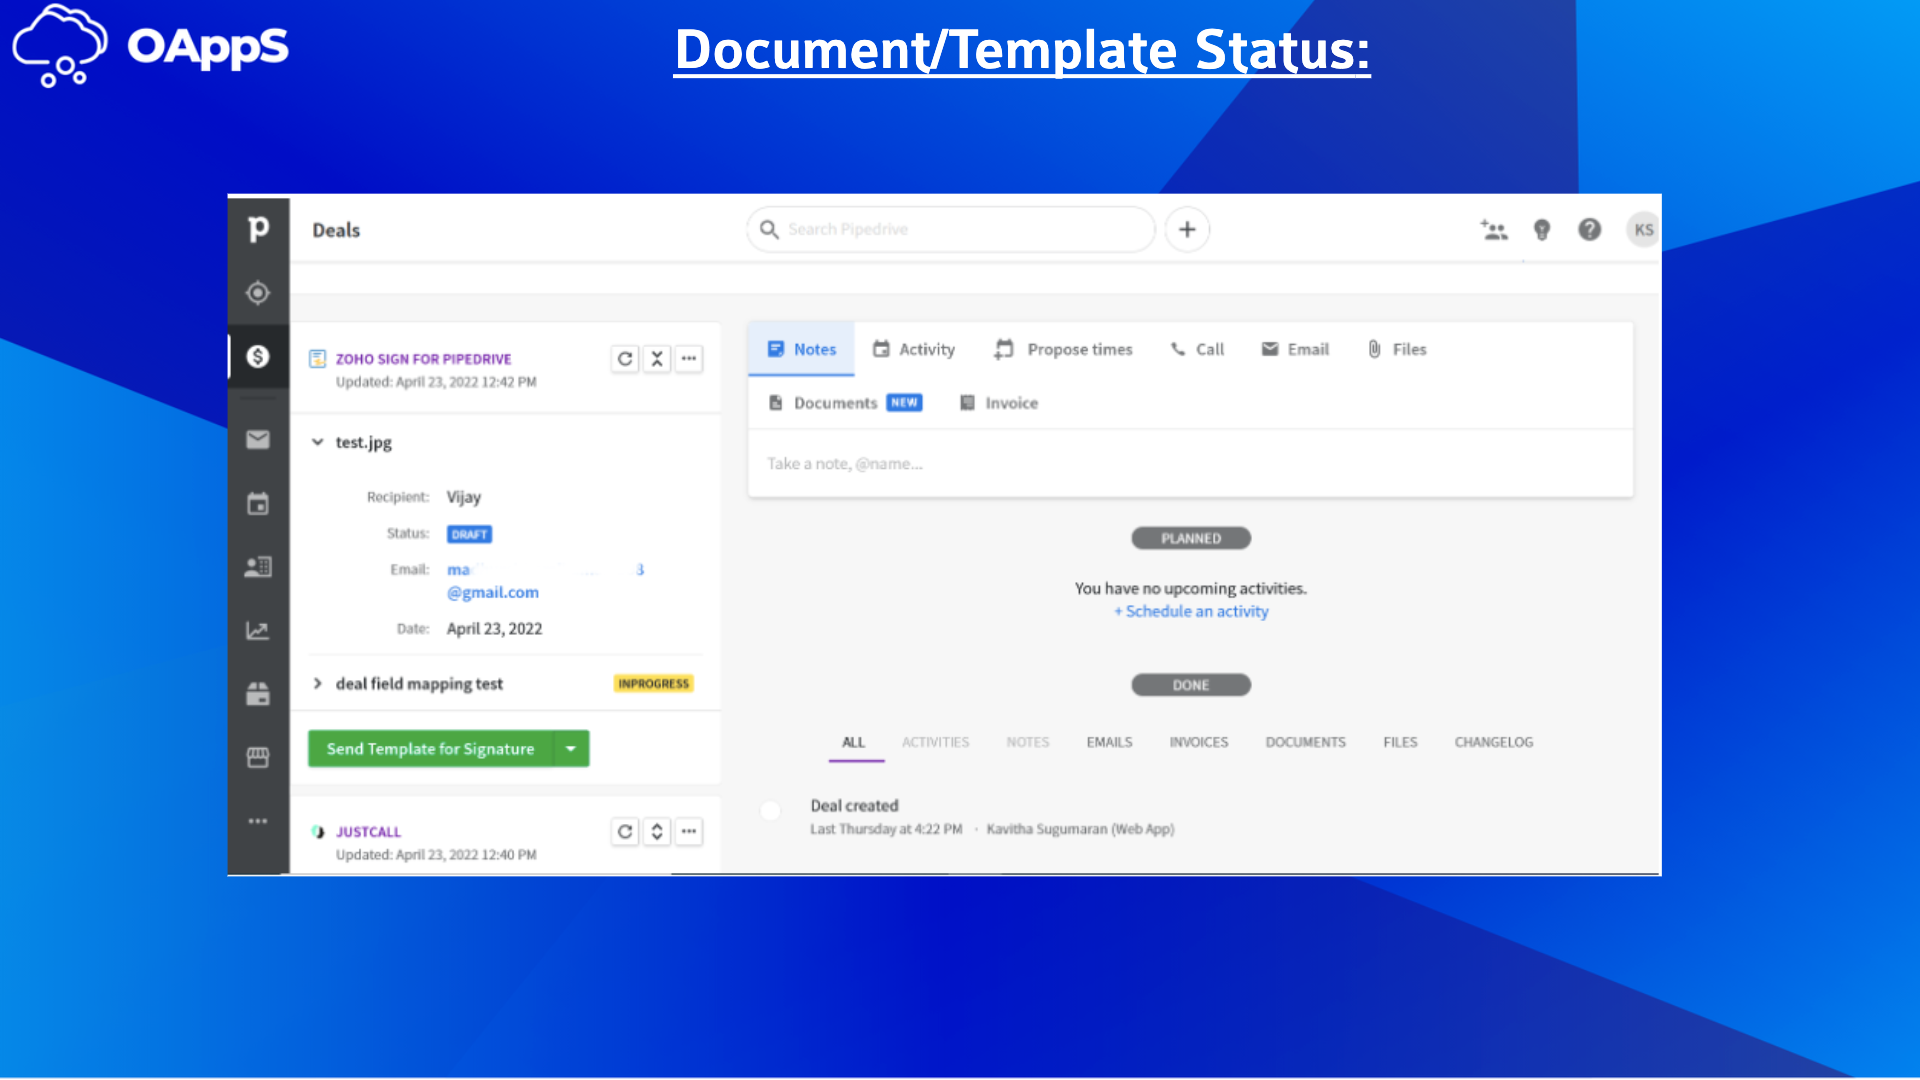Select Deals dollar icon in sidebar

tap(258, 356)
